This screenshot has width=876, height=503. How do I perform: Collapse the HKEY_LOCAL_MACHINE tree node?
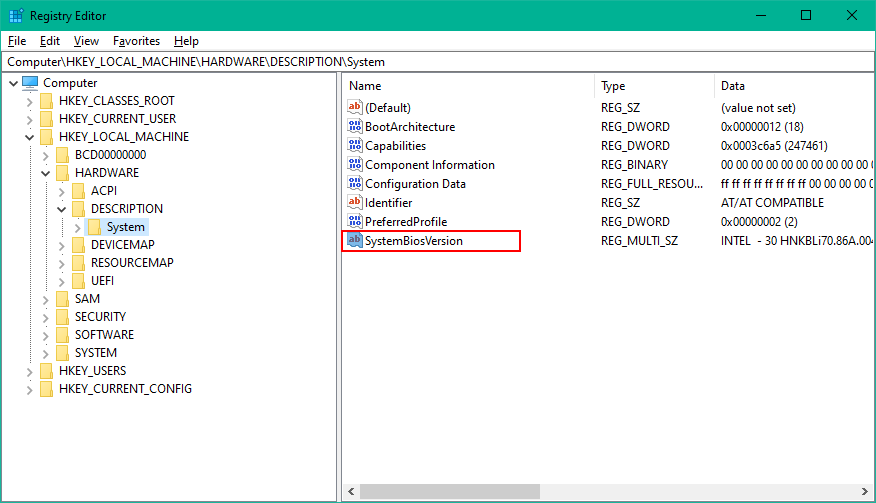tap(30, 137)
